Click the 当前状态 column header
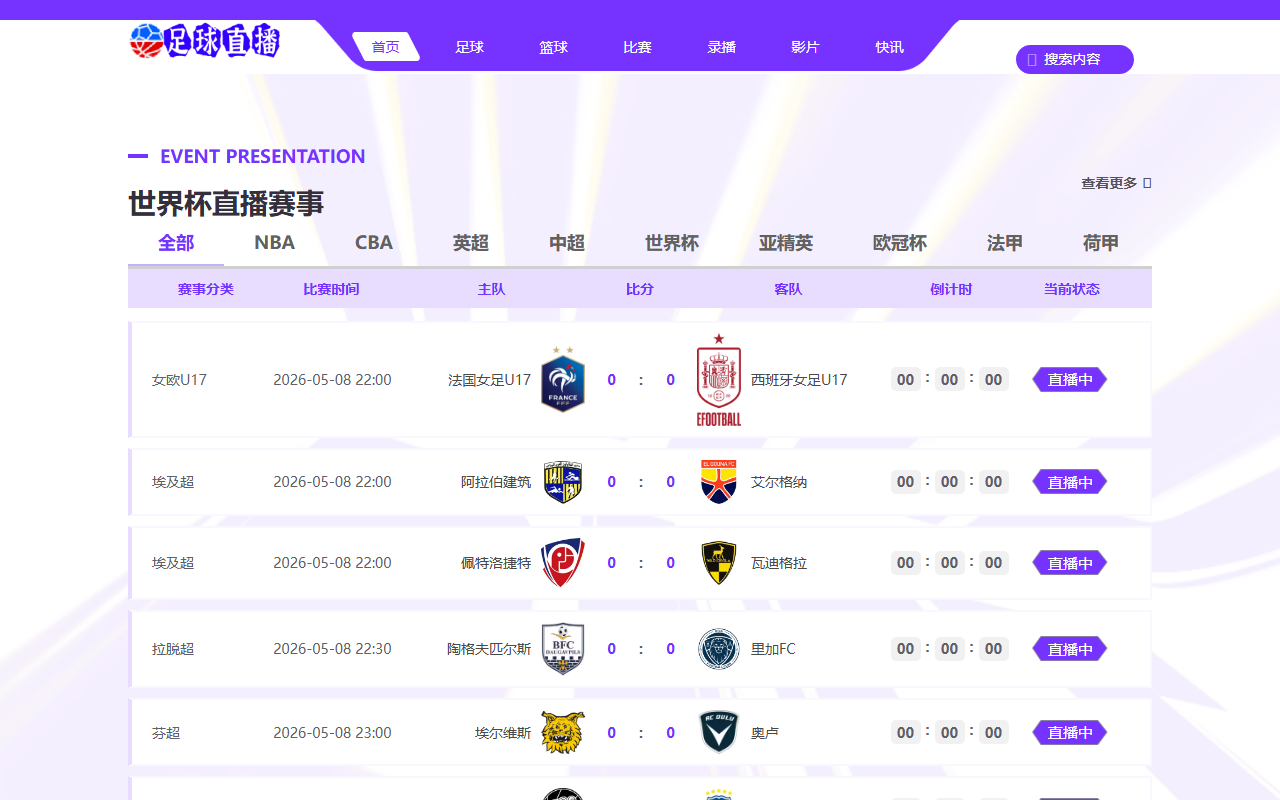 pos(1072,289)
